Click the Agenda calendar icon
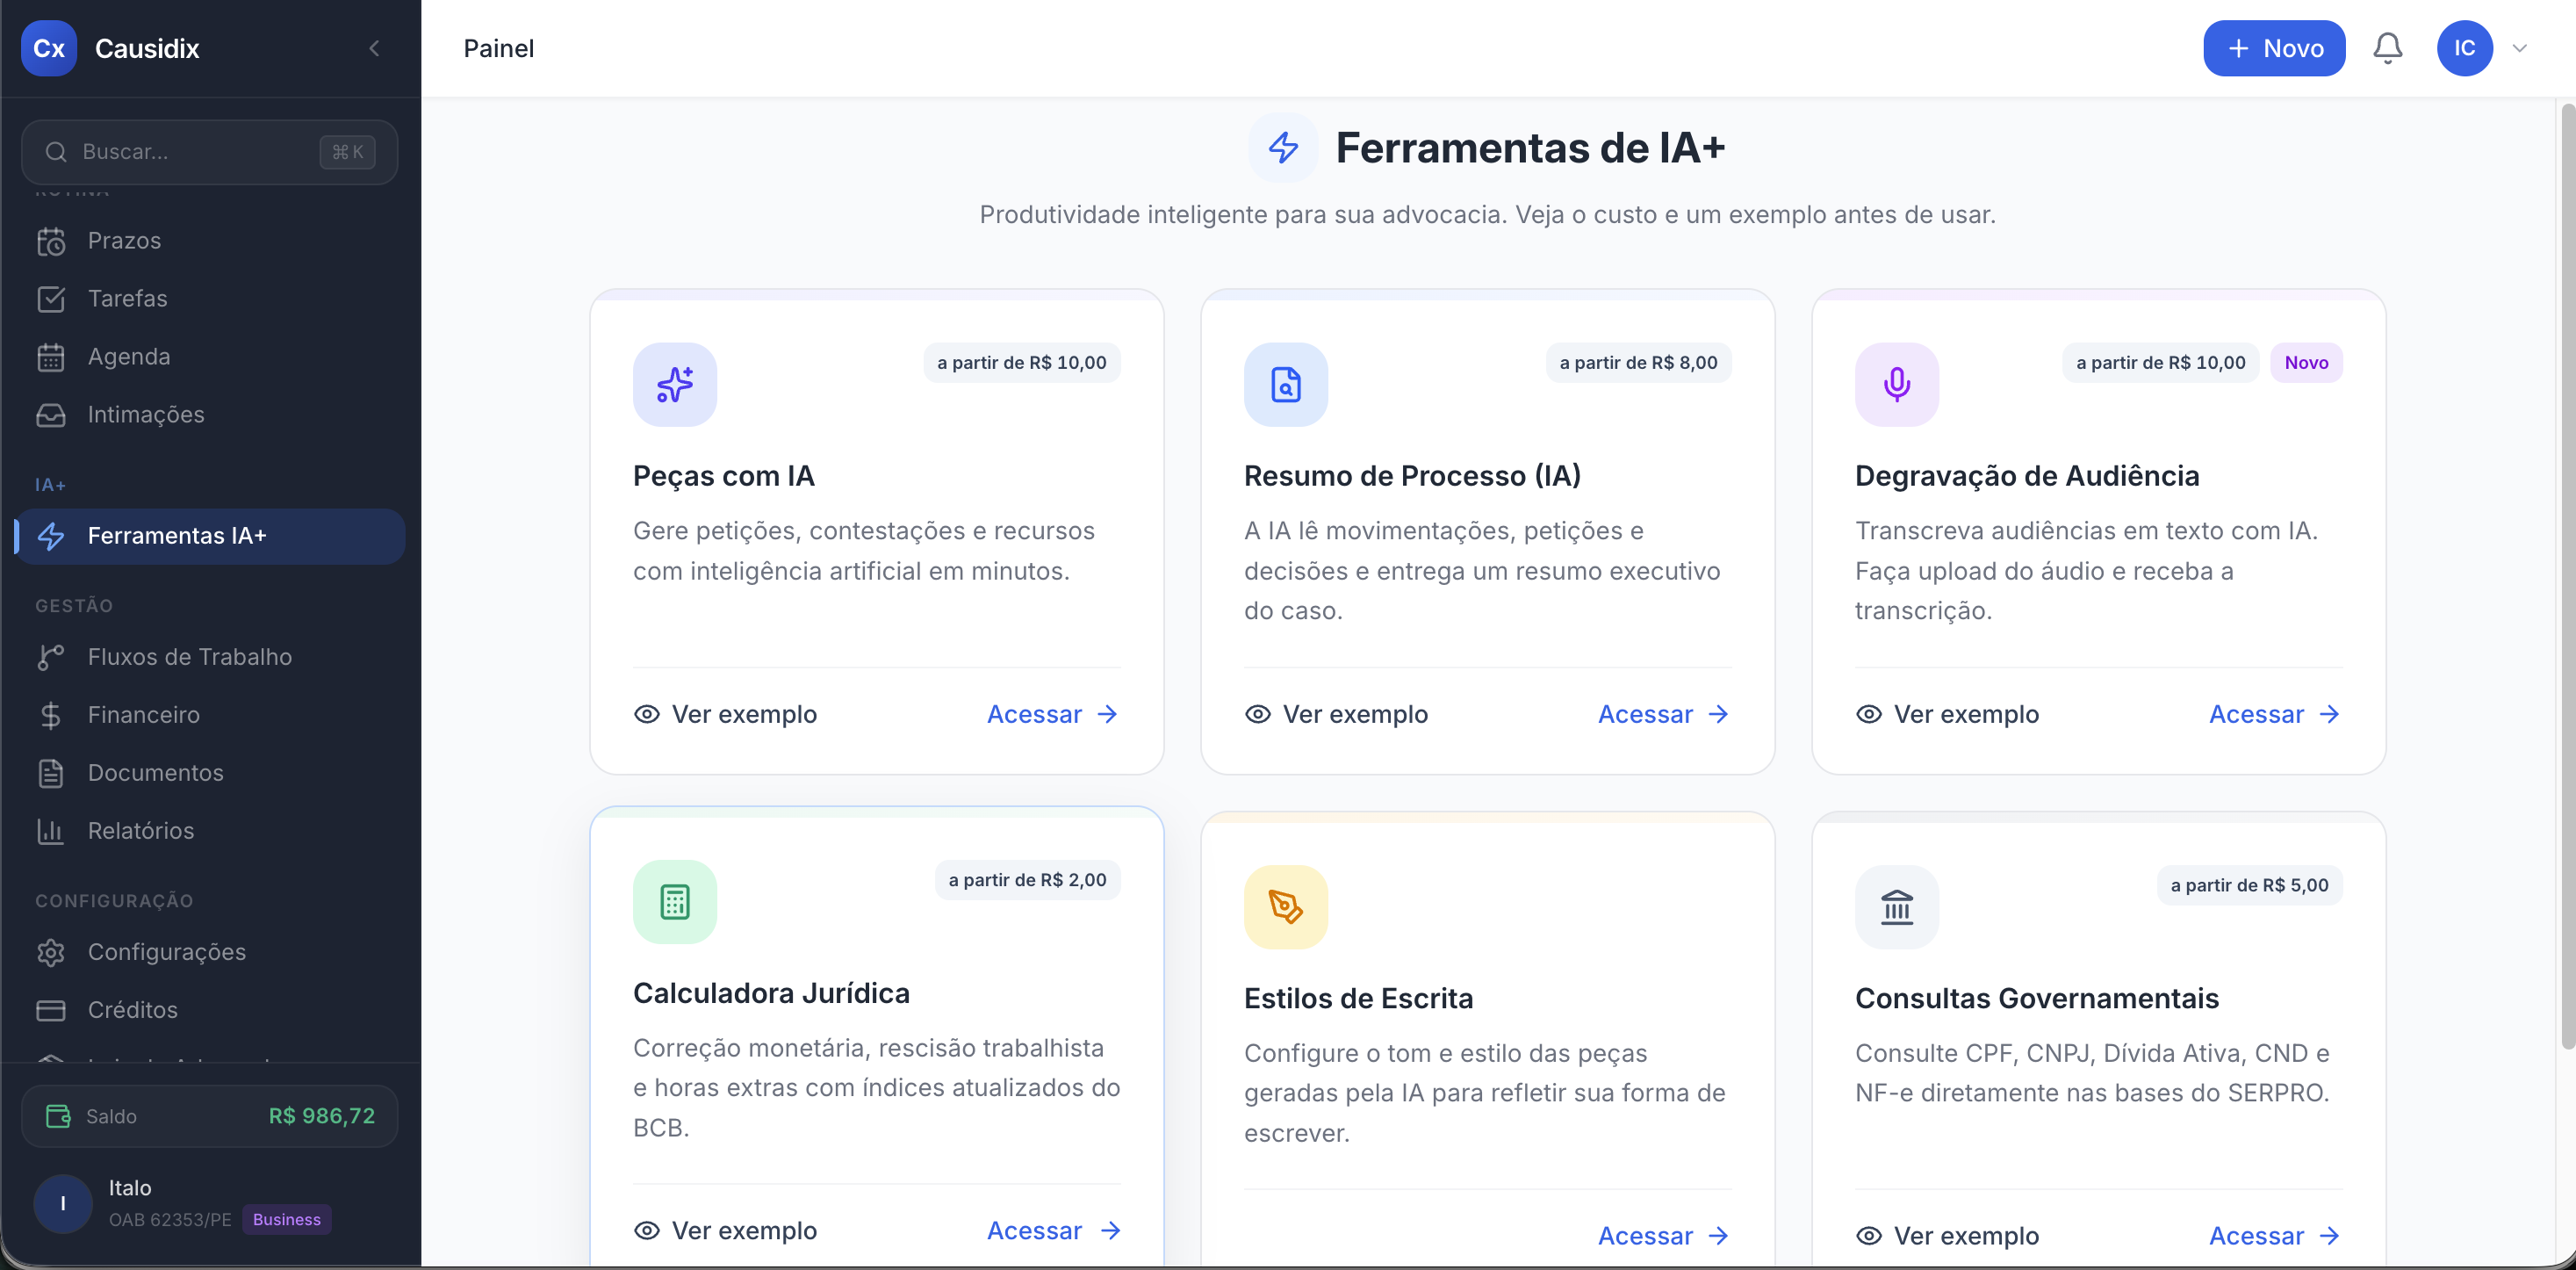Image resolution: width=2576 pixels, height=1270 pixels. [x=51, y=357]
